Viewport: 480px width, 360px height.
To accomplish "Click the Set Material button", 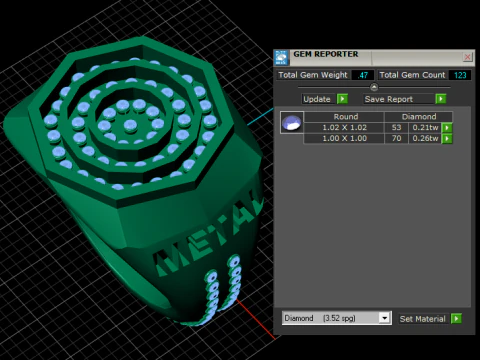I will (x=422, y=319).
